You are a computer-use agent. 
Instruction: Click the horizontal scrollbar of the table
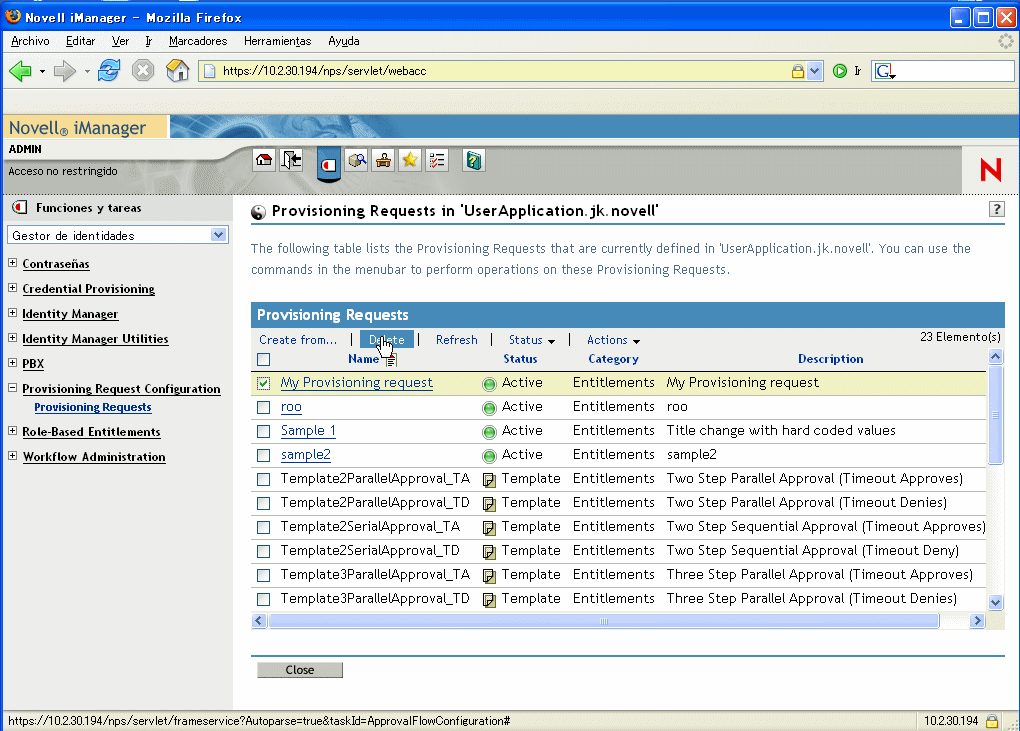(604, 621)
